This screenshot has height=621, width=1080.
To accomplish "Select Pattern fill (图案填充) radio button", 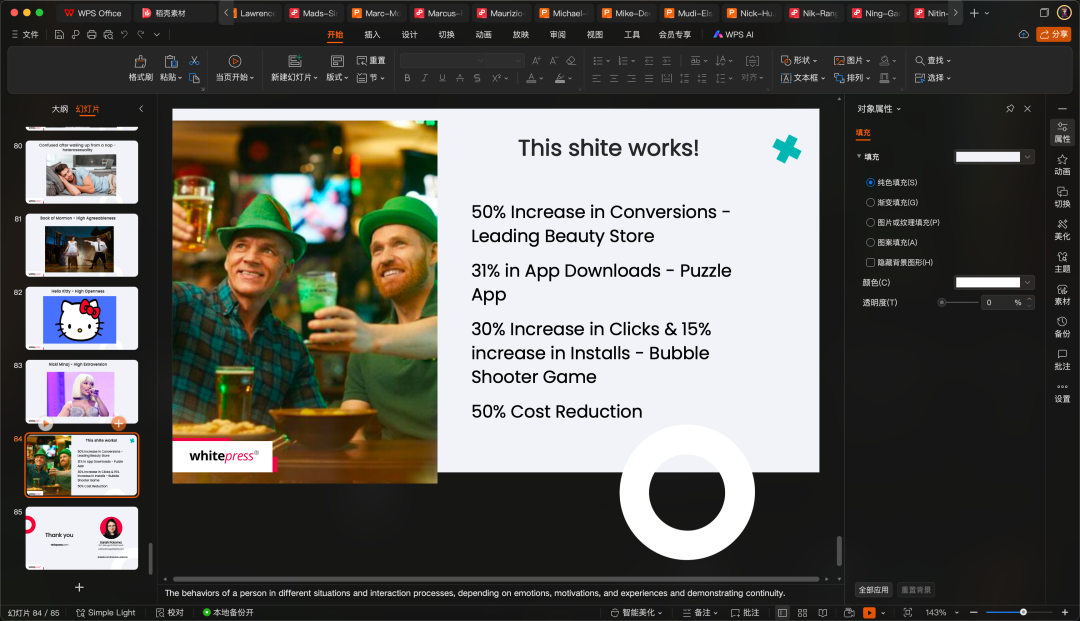I will tap(871, 242).
